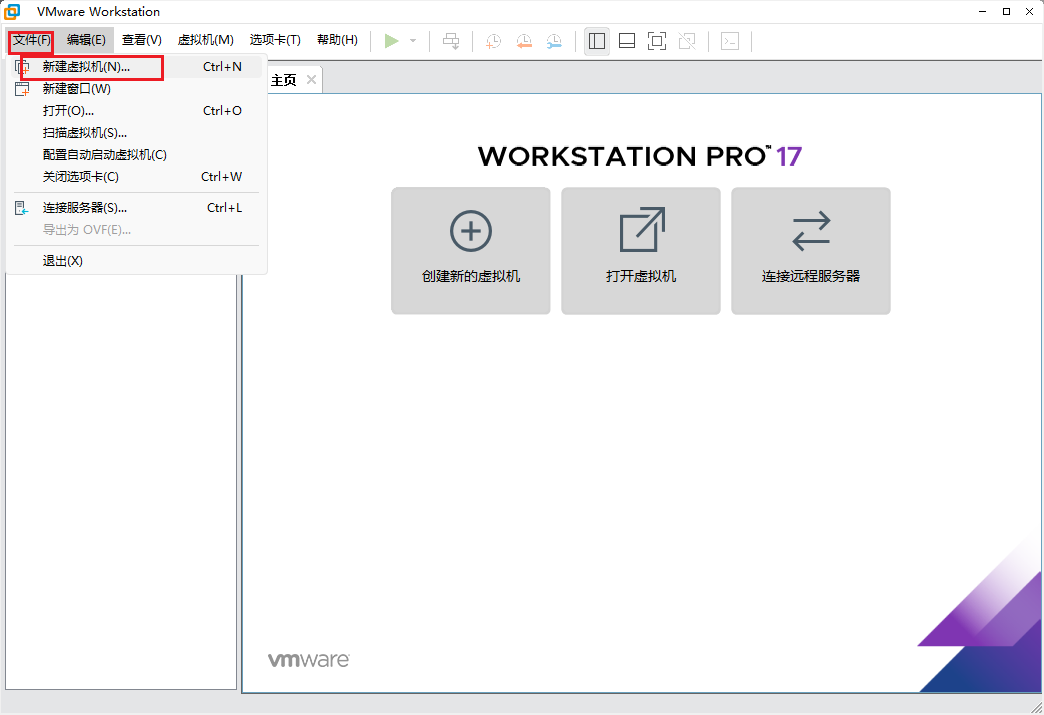Image resolution: width=1044 pixels, height=715 pixels.
Task: Open the 查看(V) menu
Action: [x=142, y=40]
